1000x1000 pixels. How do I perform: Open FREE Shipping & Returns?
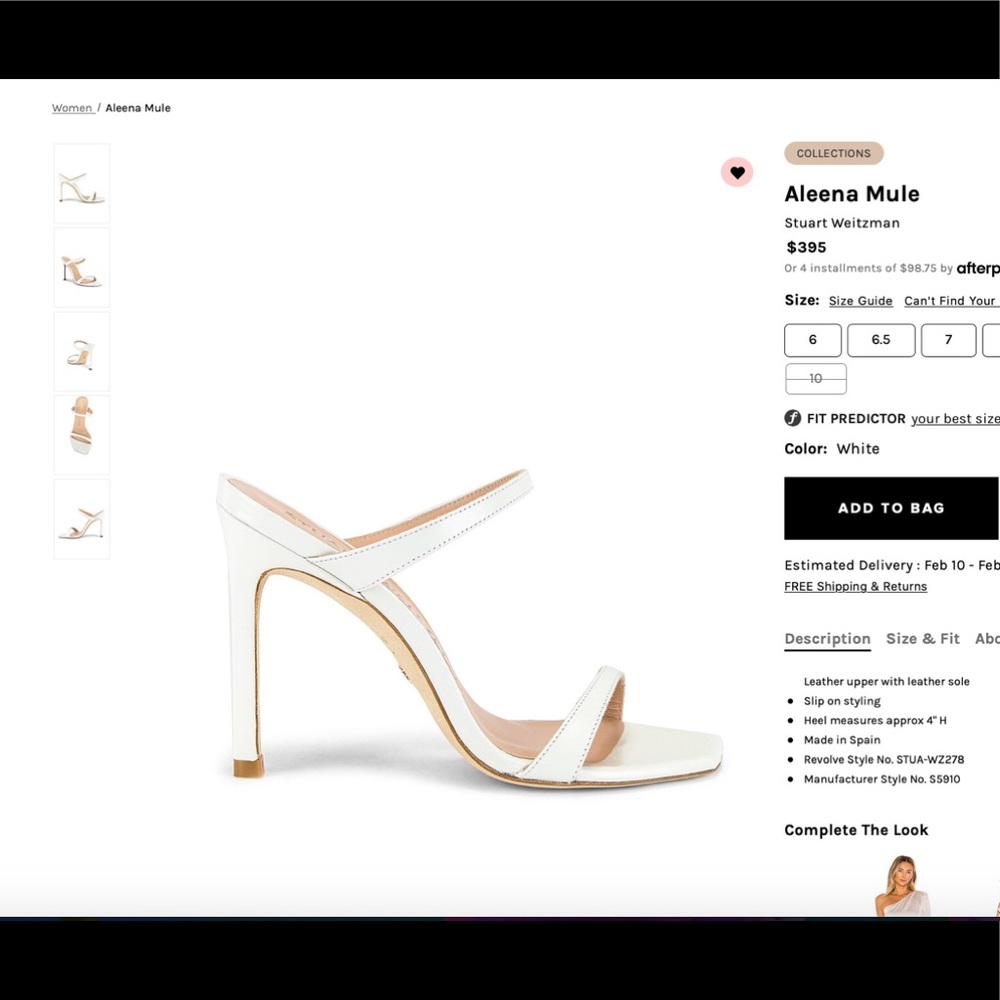(855, 586)
